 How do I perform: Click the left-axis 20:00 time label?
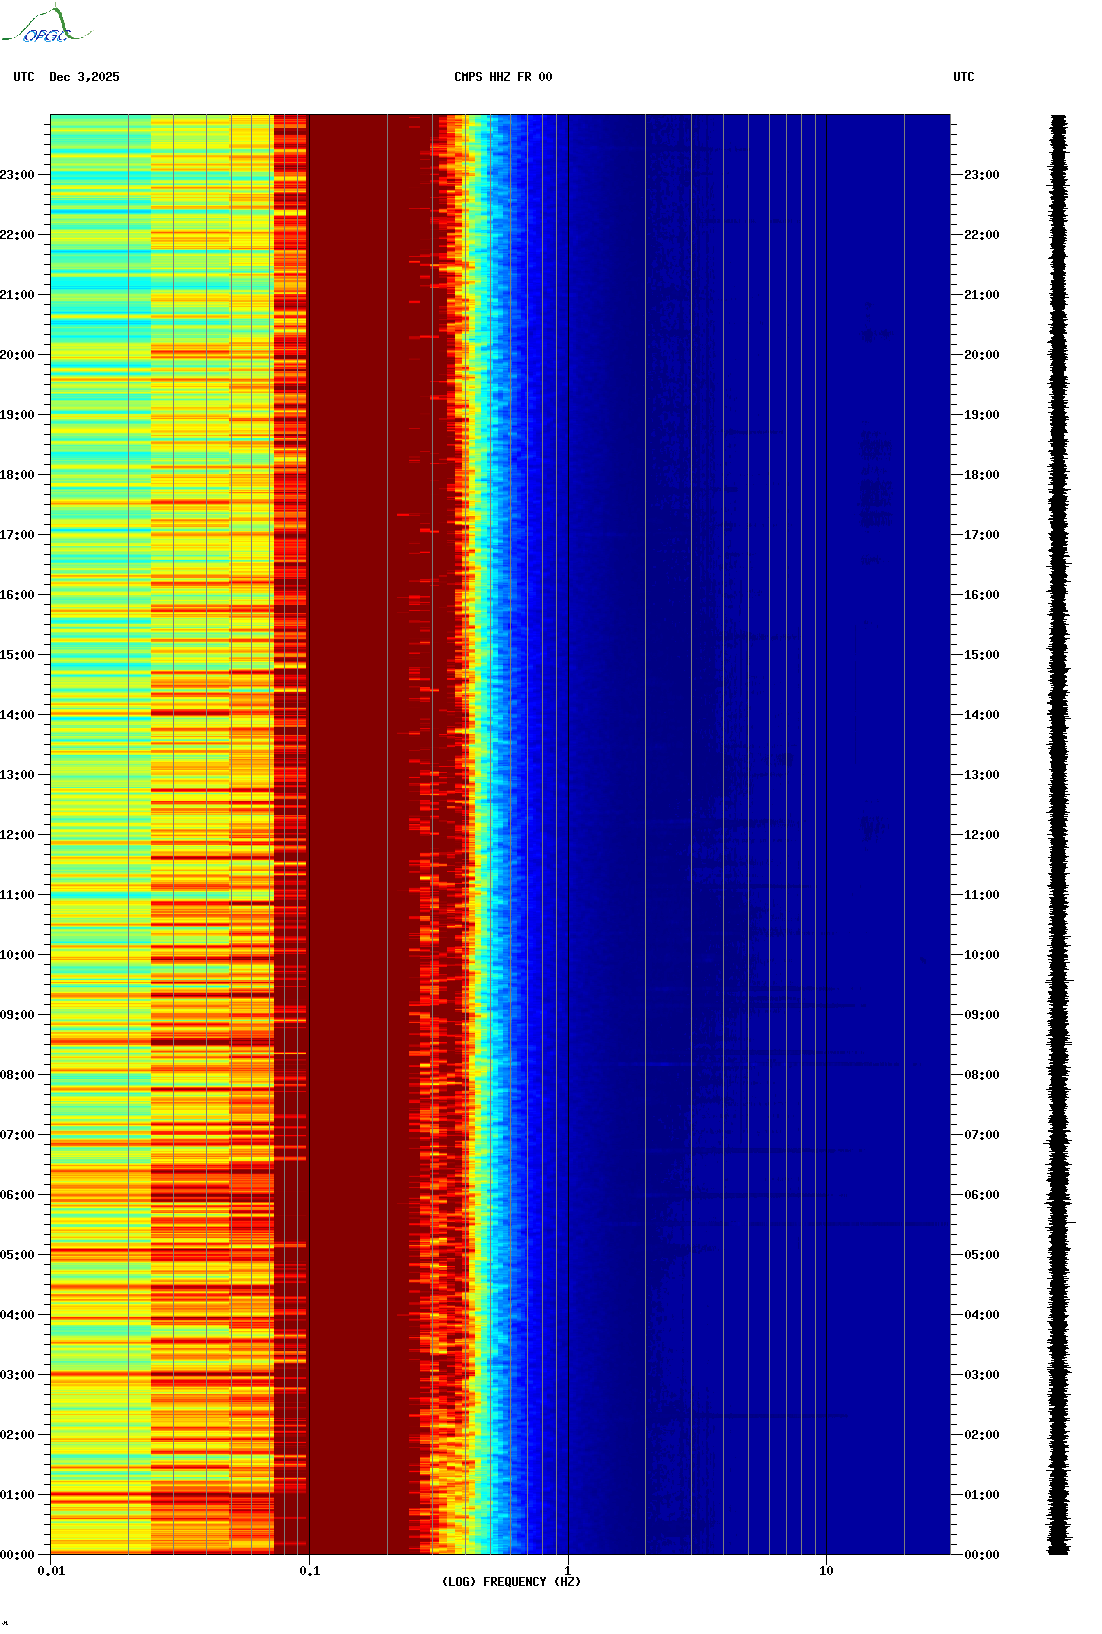(17, 355)
